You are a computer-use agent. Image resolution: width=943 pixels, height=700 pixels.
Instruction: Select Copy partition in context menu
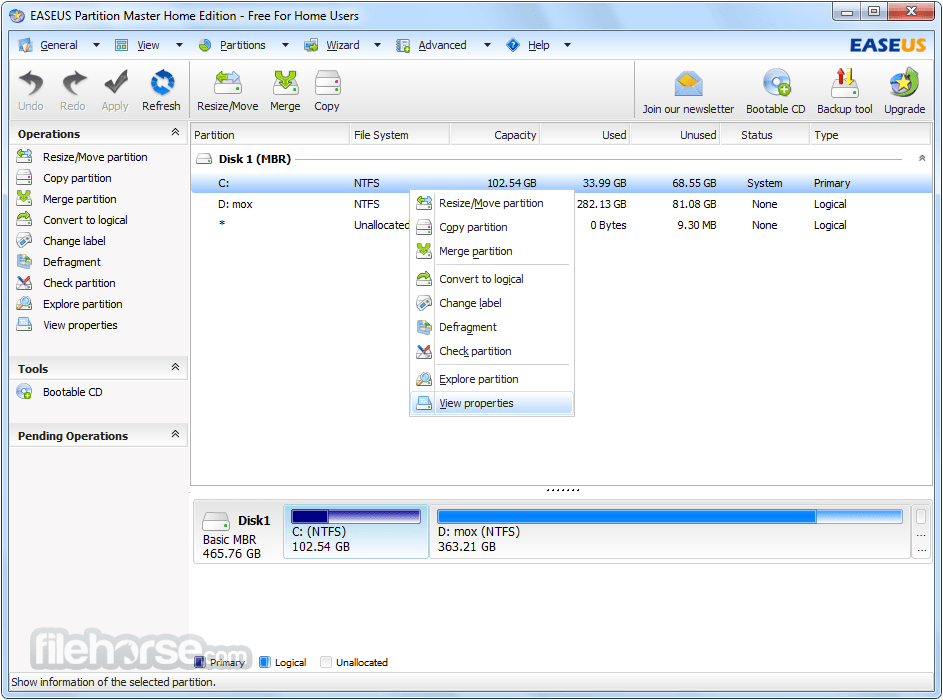click(x=492, y=227)
